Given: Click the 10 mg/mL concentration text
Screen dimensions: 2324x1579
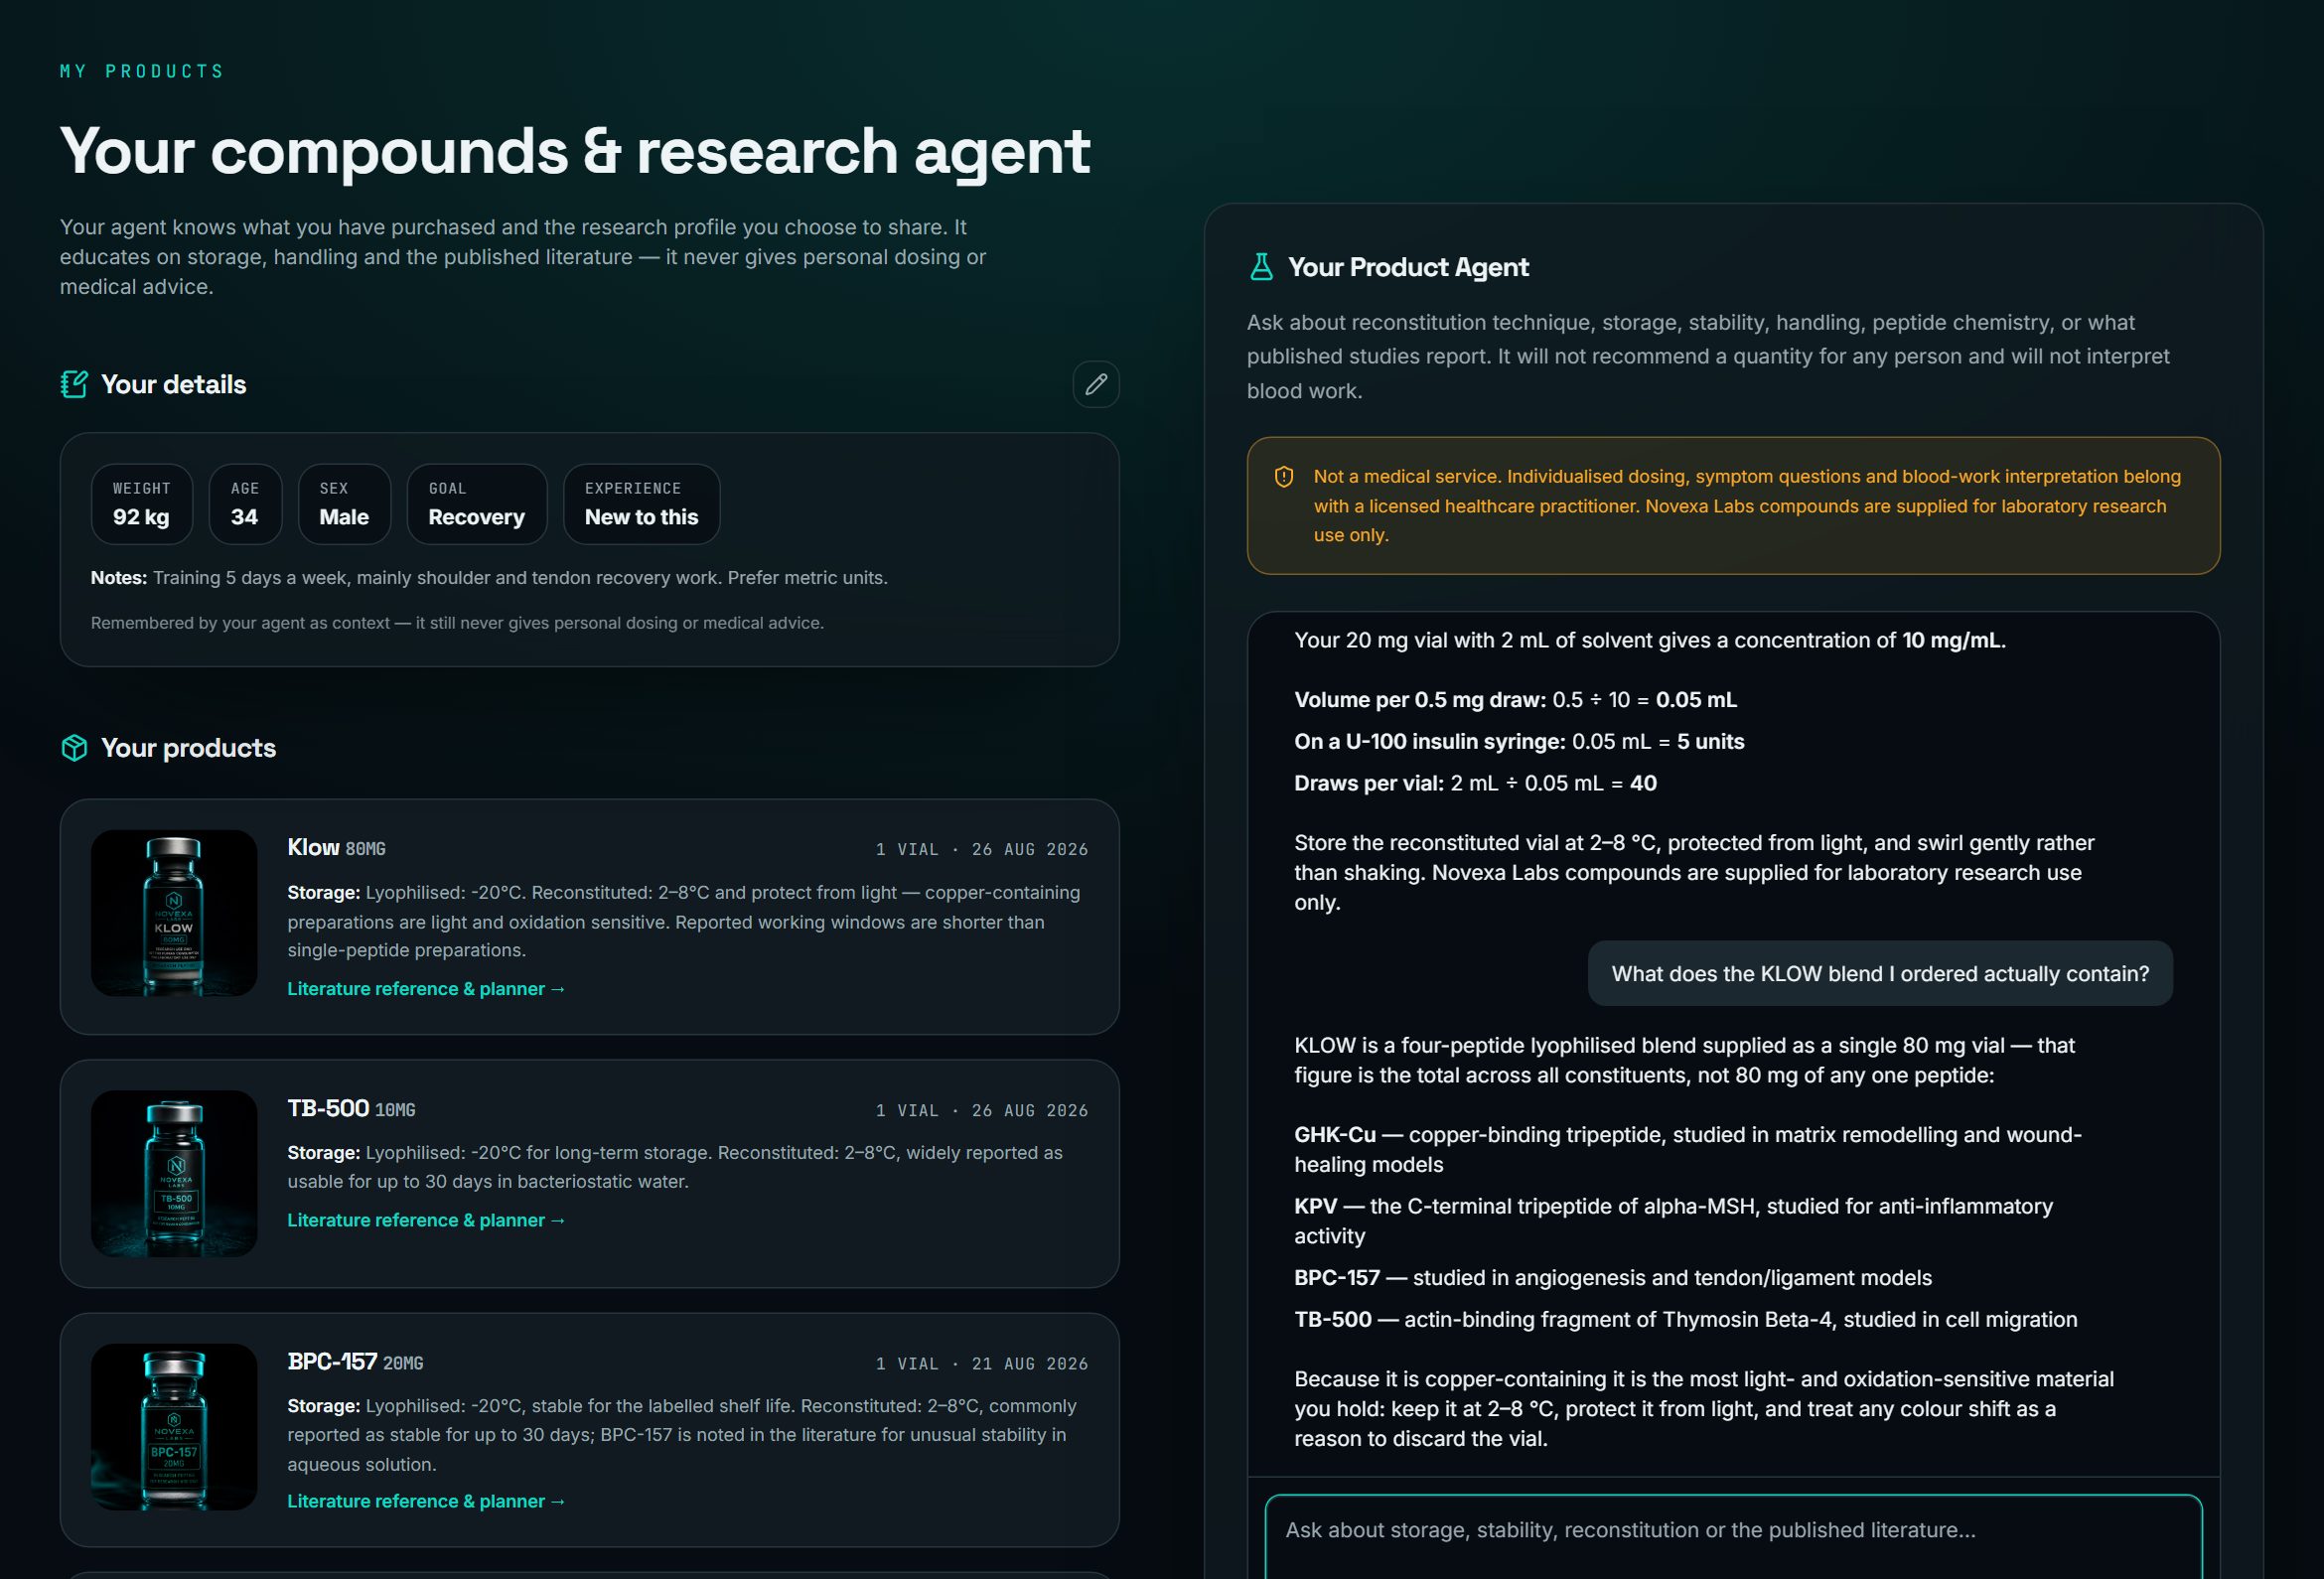Looking at the screenshot, I should coord(1953,640).
